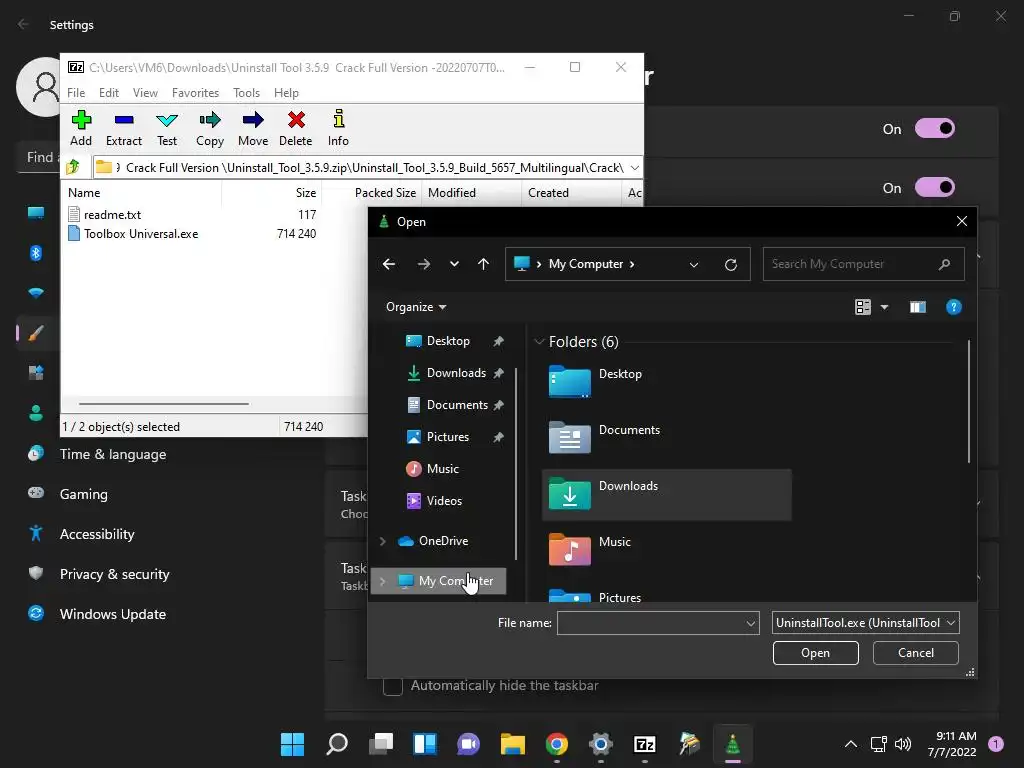
Task: Open the Help menu in 7-Zip
Action: 286,93
